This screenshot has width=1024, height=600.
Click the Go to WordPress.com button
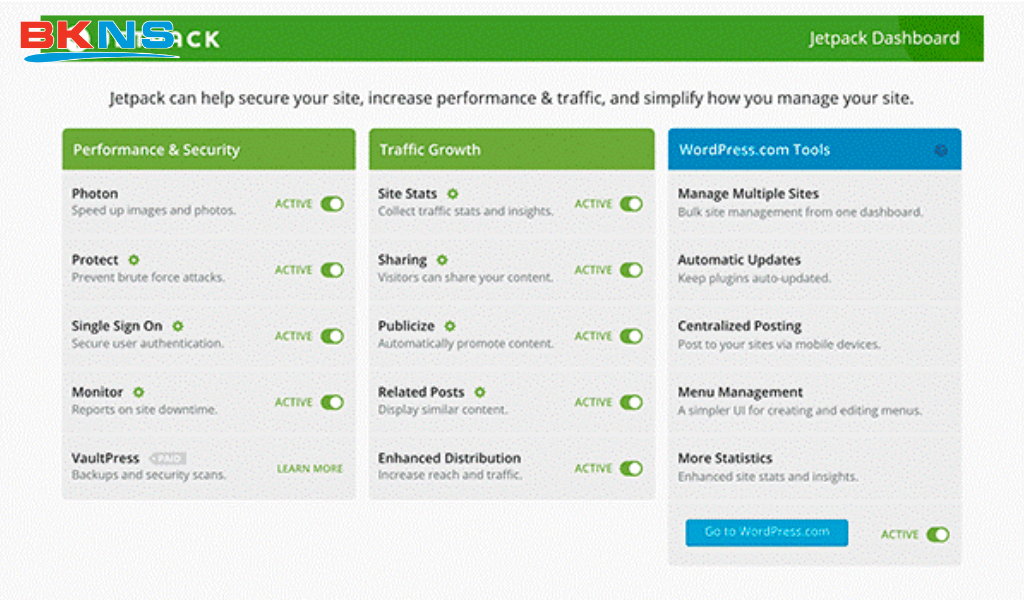767,532
